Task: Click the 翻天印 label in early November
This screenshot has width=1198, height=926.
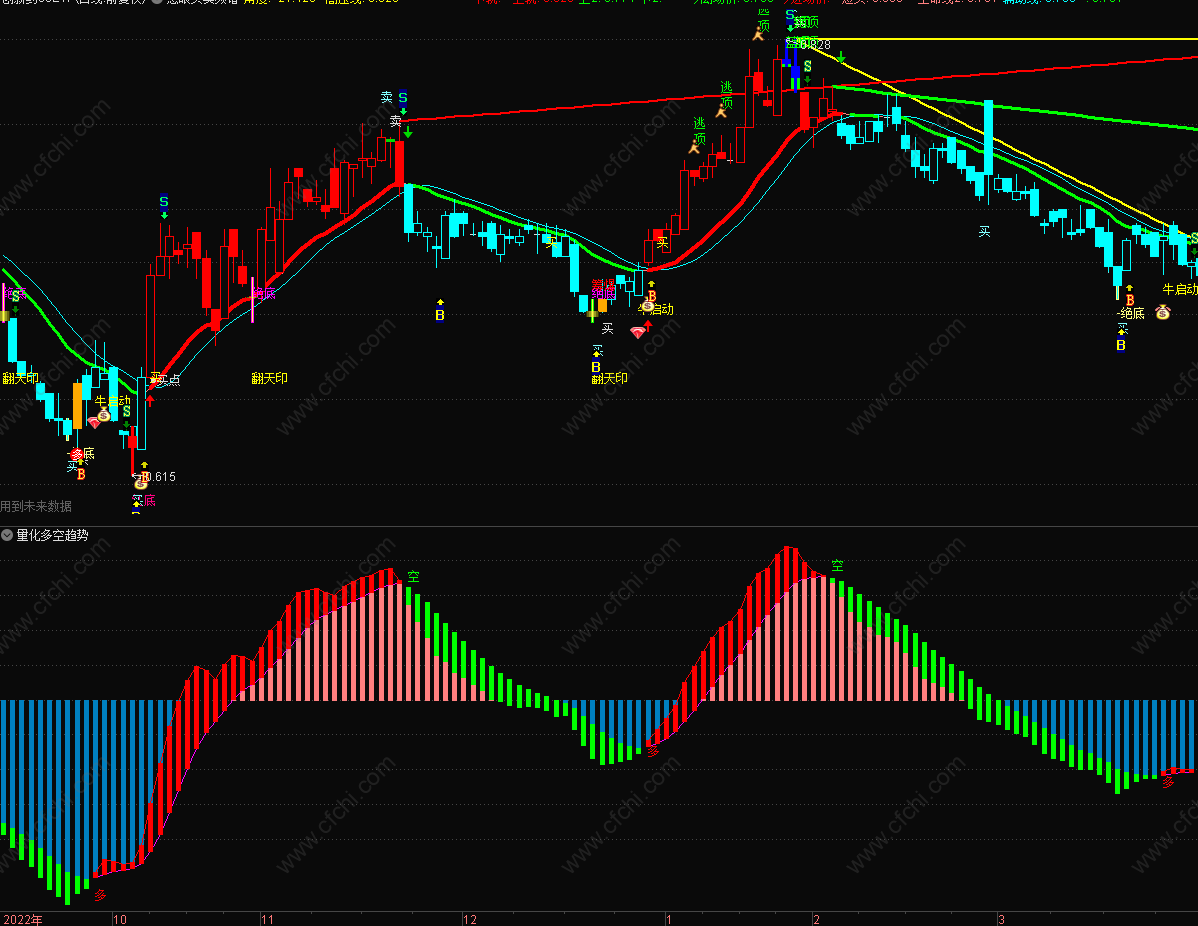Action: tap(270, 378)
